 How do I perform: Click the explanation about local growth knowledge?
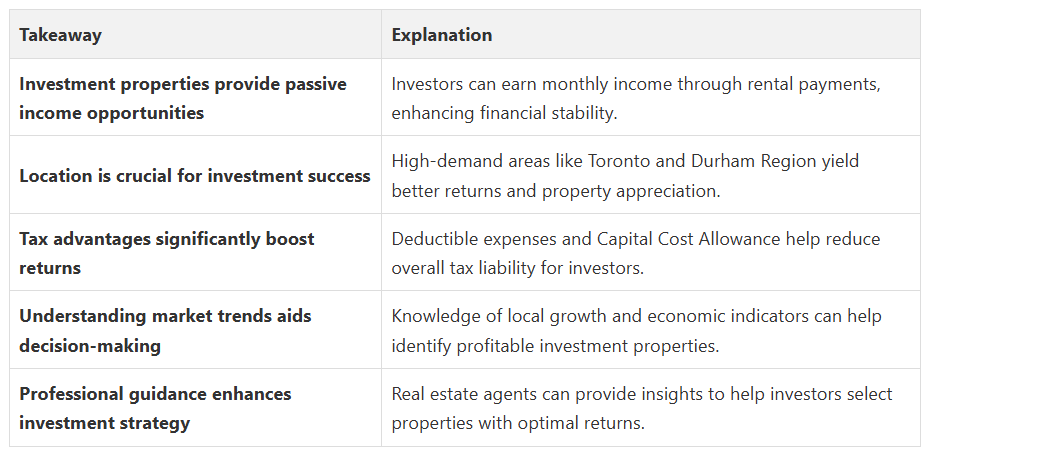636,330
